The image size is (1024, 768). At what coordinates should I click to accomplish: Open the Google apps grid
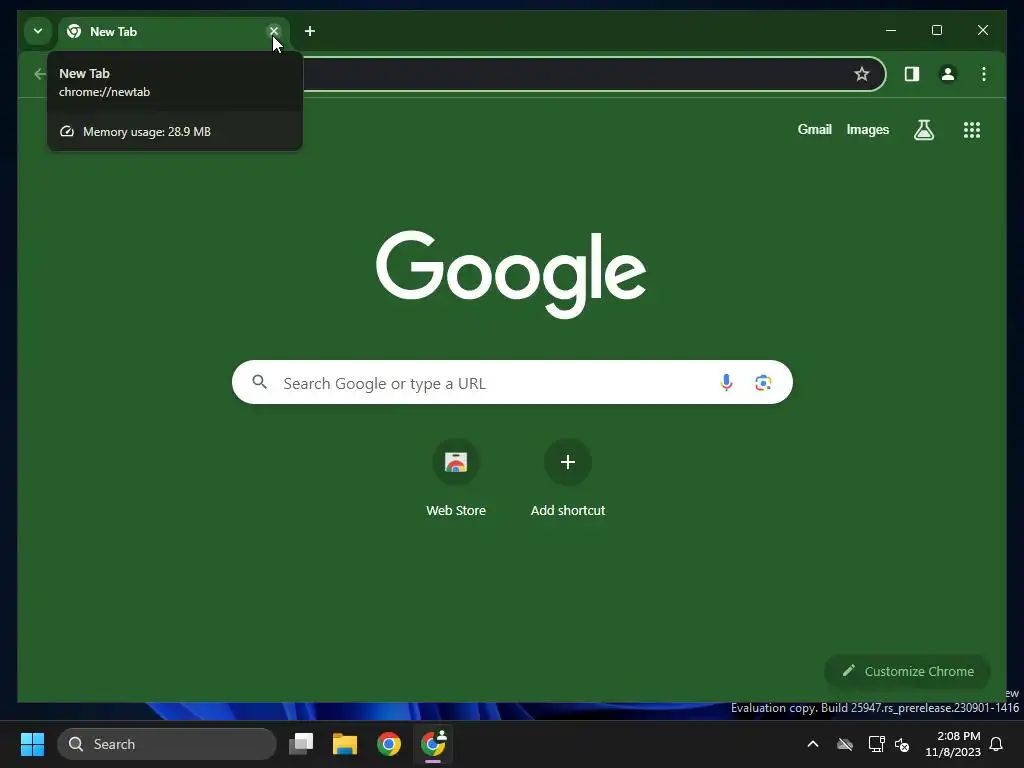coord(972,130)
